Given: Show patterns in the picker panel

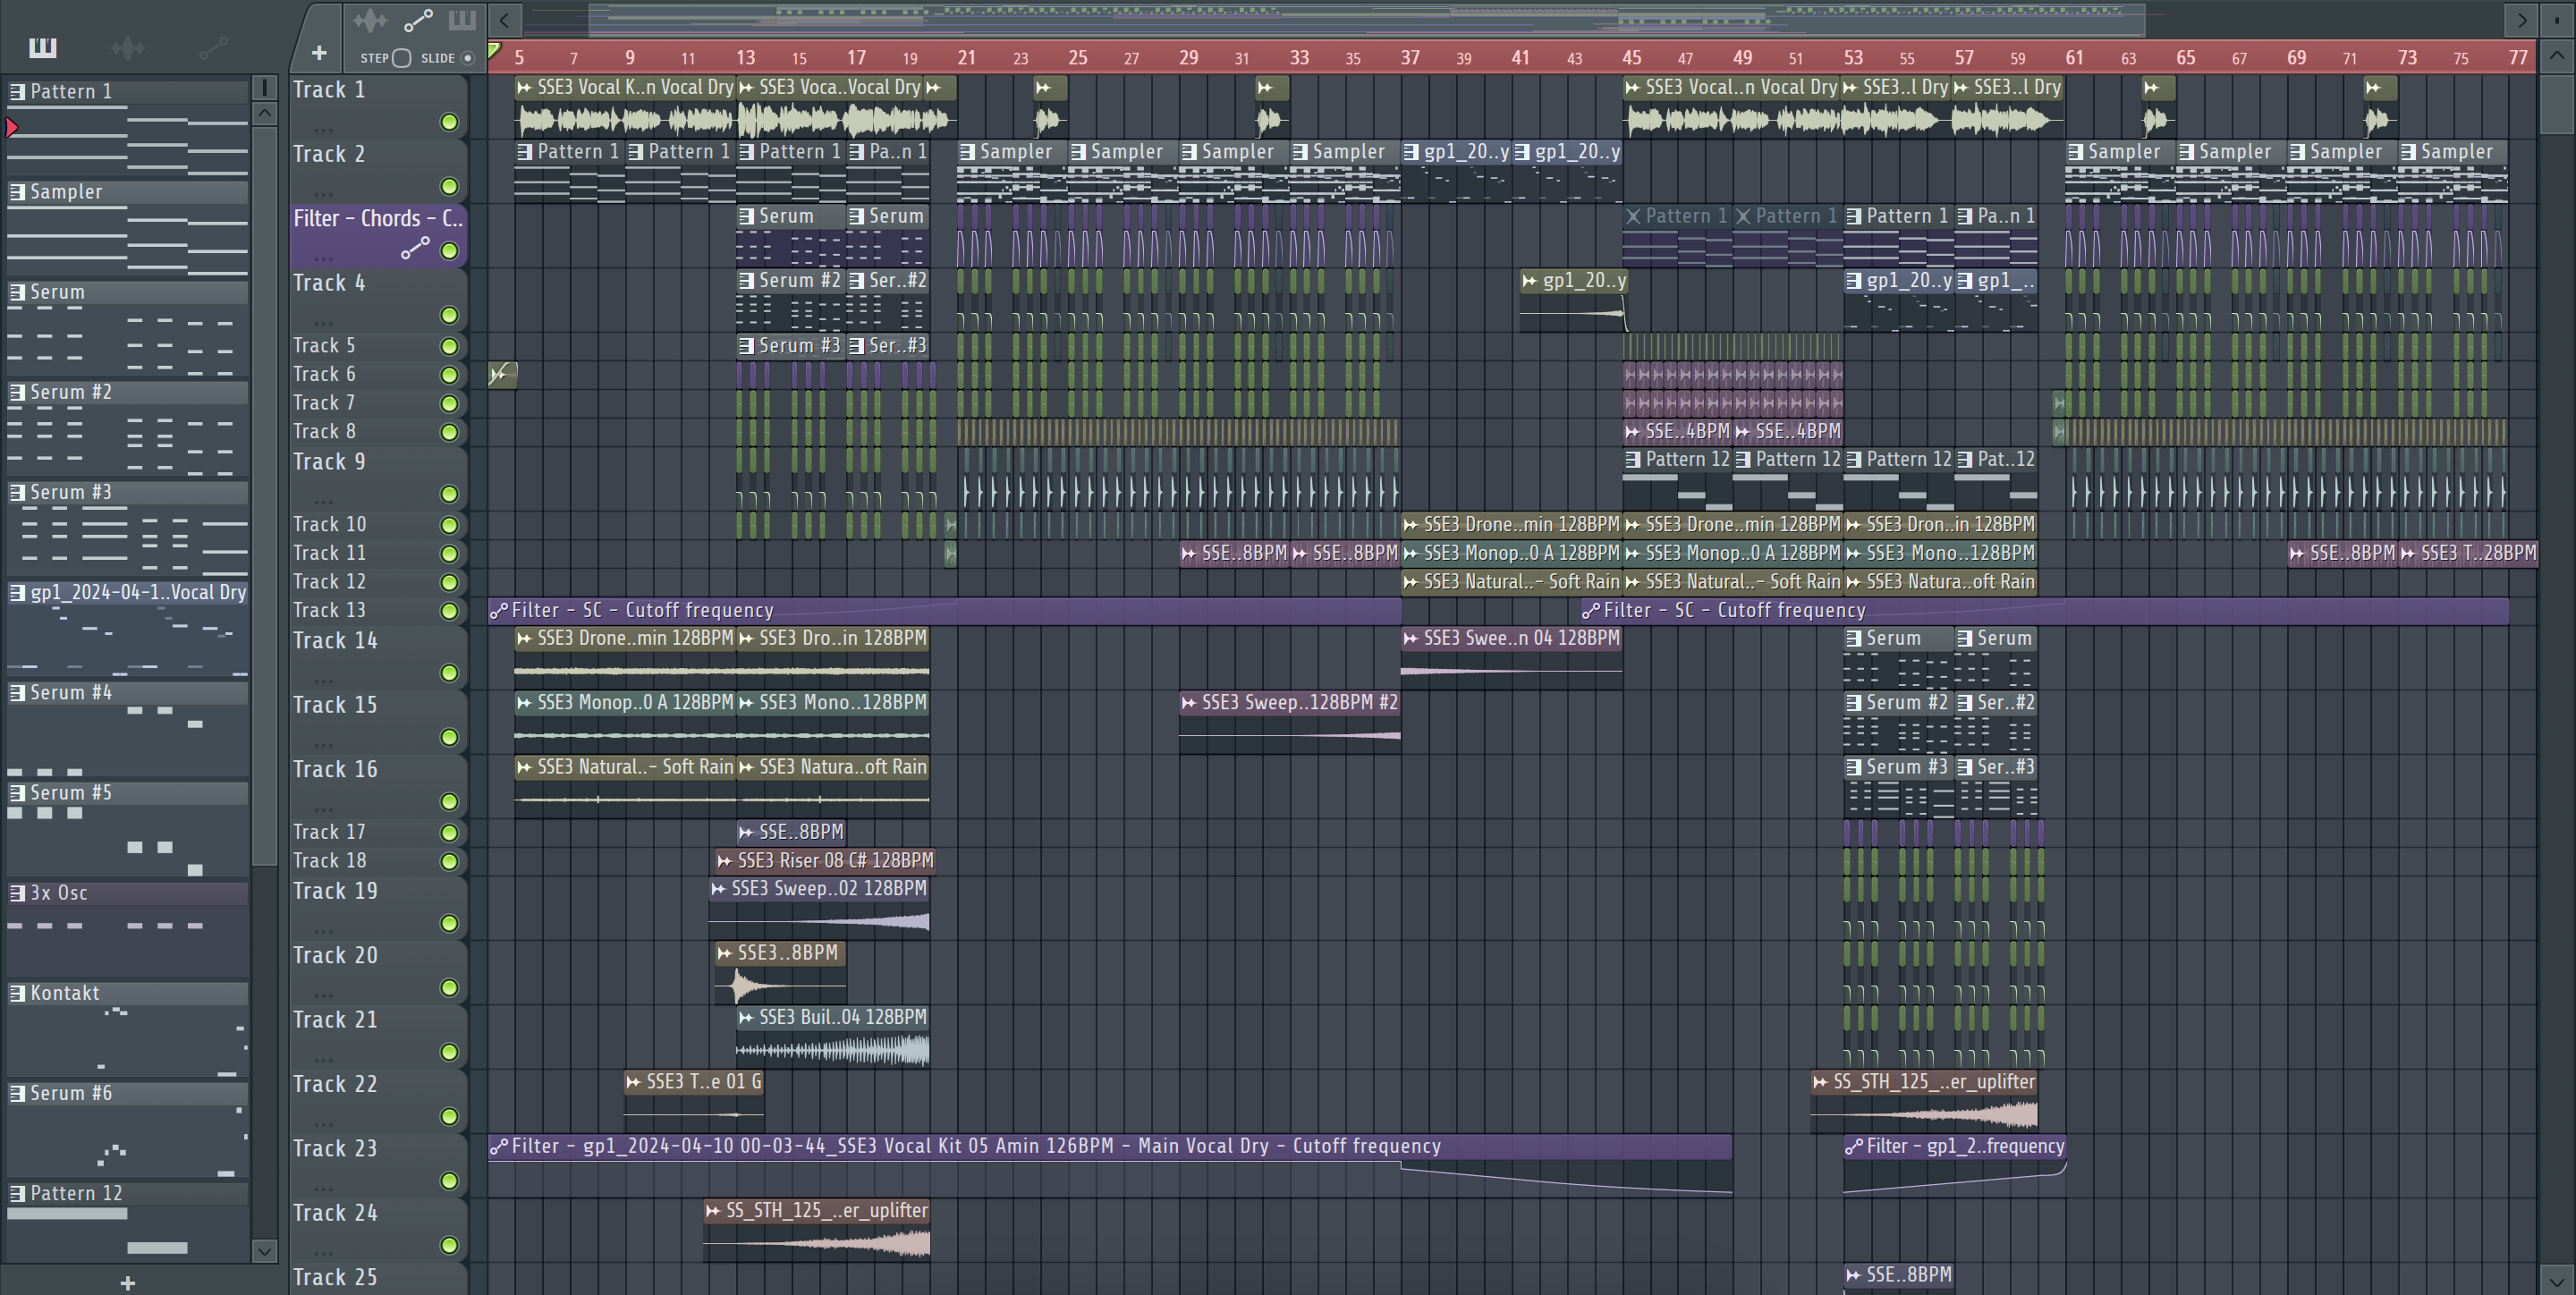Looking at the screenshot, I should tap(42, 47).
